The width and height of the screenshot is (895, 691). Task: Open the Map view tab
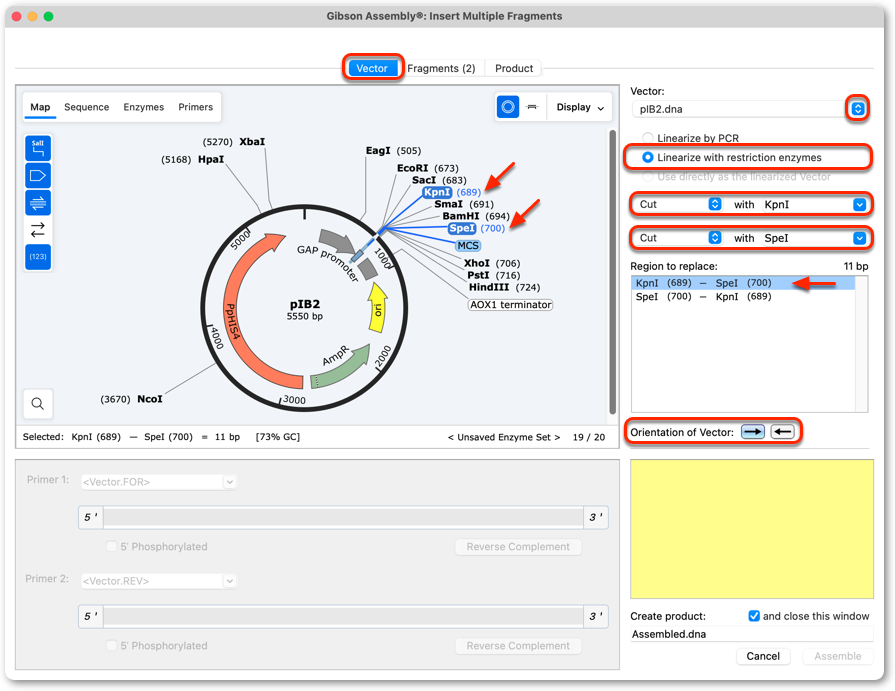(40, 107)
